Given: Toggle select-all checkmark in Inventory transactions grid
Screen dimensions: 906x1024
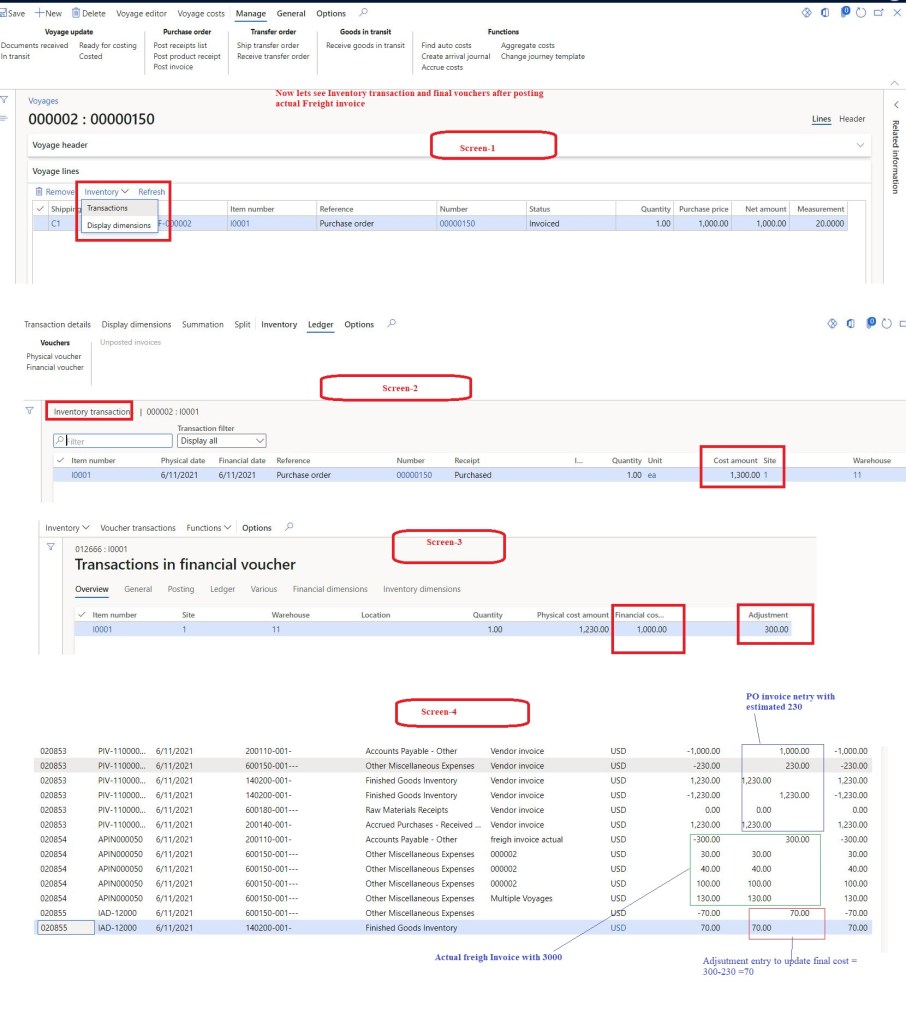Looking at the screenshot, I should (61, 461).
